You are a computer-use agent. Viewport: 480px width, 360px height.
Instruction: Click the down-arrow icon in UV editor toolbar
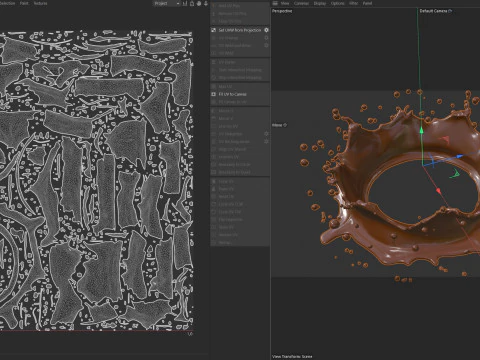coord(206,3)
